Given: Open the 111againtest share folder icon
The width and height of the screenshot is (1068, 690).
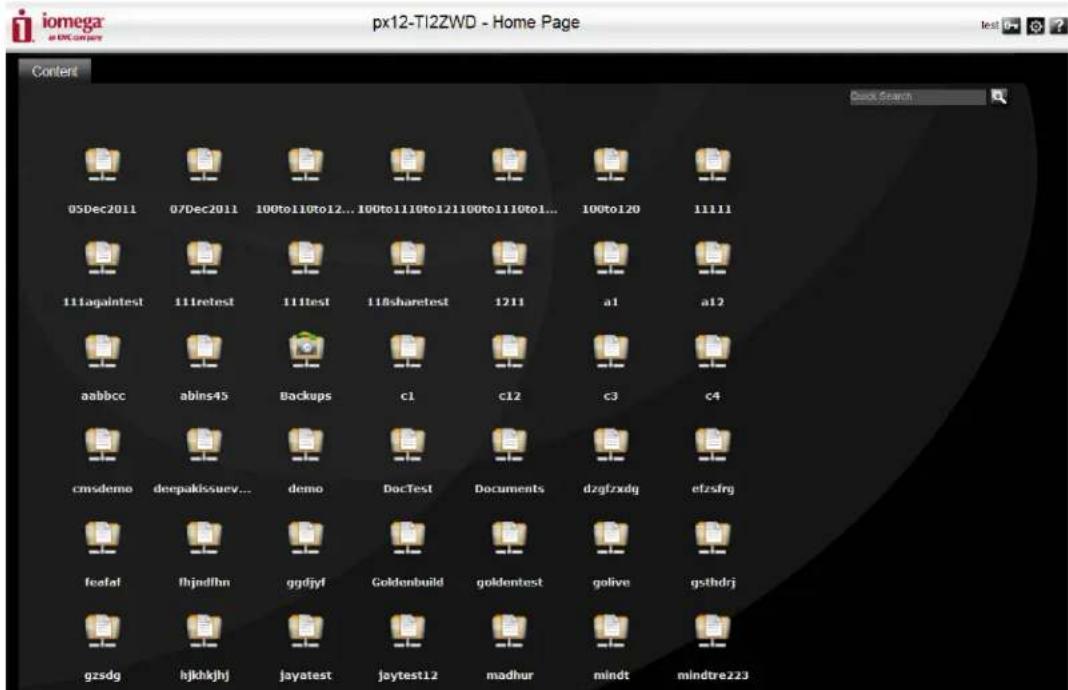Looking at the screenshot, I should (102, 257).
